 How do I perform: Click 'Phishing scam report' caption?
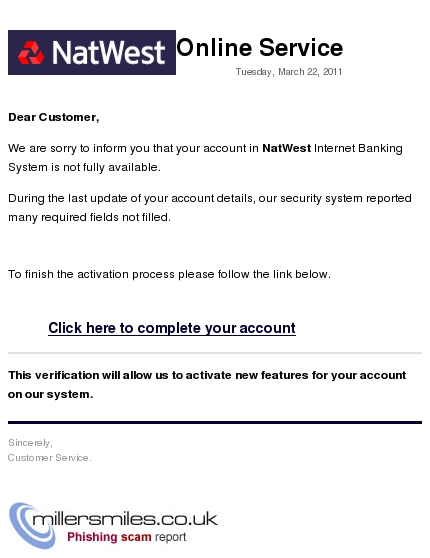coord(127,537)
